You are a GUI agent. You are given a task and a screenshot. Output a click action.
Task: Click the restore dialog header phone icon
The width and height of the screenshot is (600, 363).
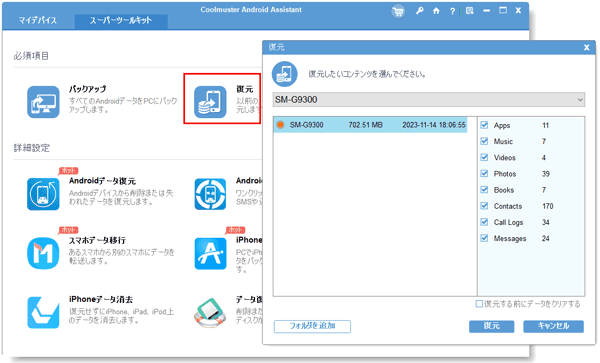[x=284, y=74]
